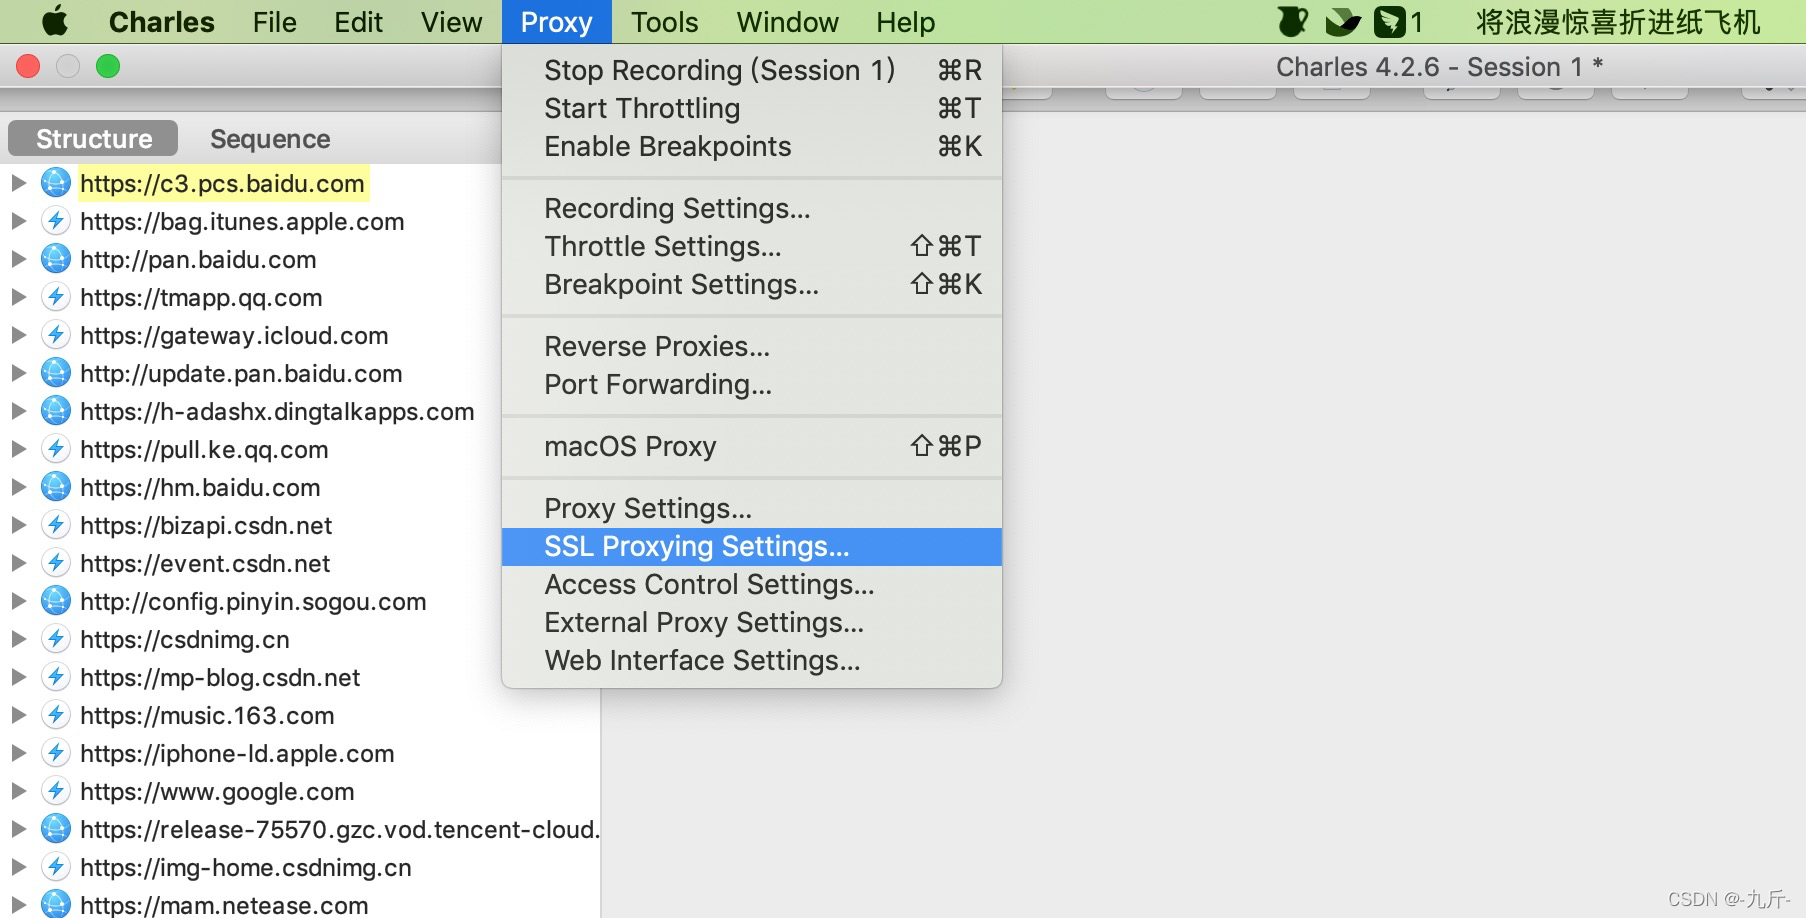Select Start Throttling menu item

(752, 108)
